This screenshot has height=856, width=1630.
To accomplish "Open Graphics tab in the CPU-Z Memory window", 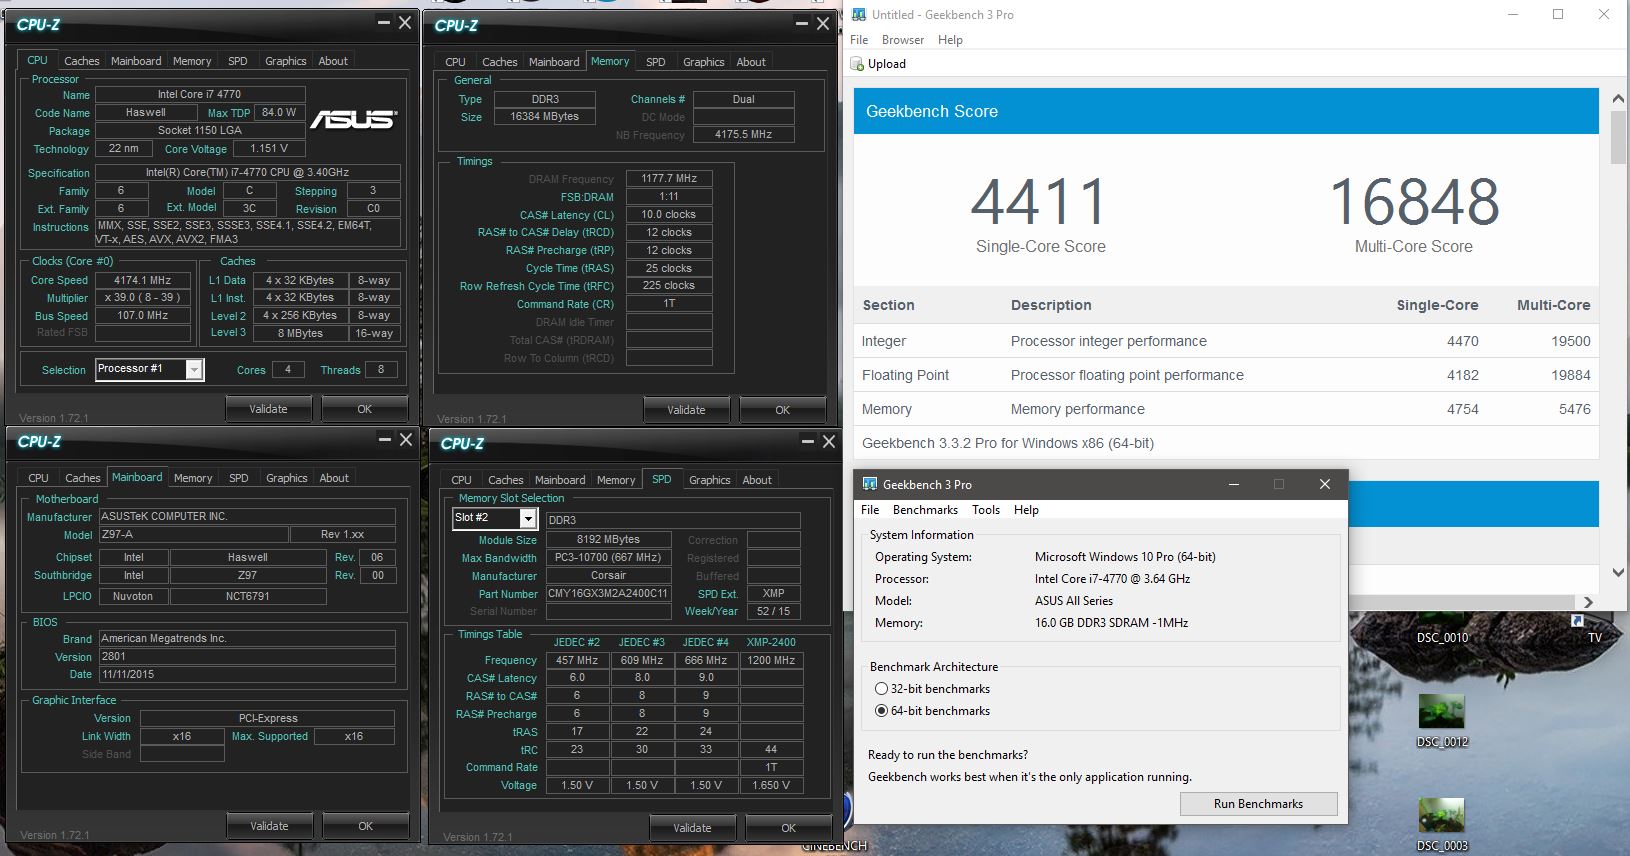I will (x=704, y=62).
